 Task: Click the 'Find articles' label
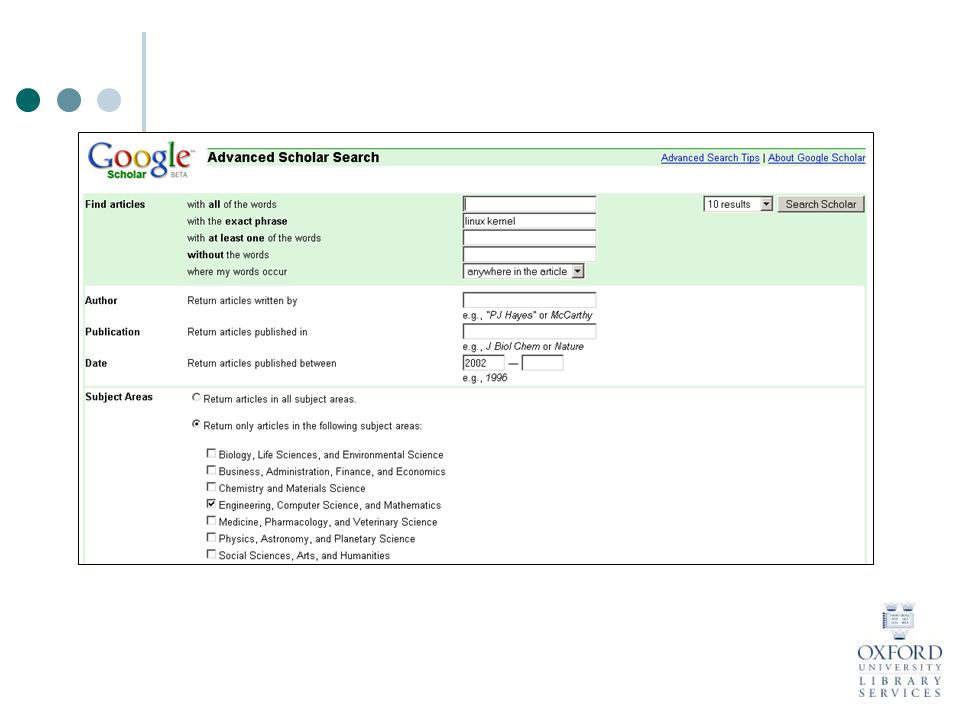click(x=115, y=204)
